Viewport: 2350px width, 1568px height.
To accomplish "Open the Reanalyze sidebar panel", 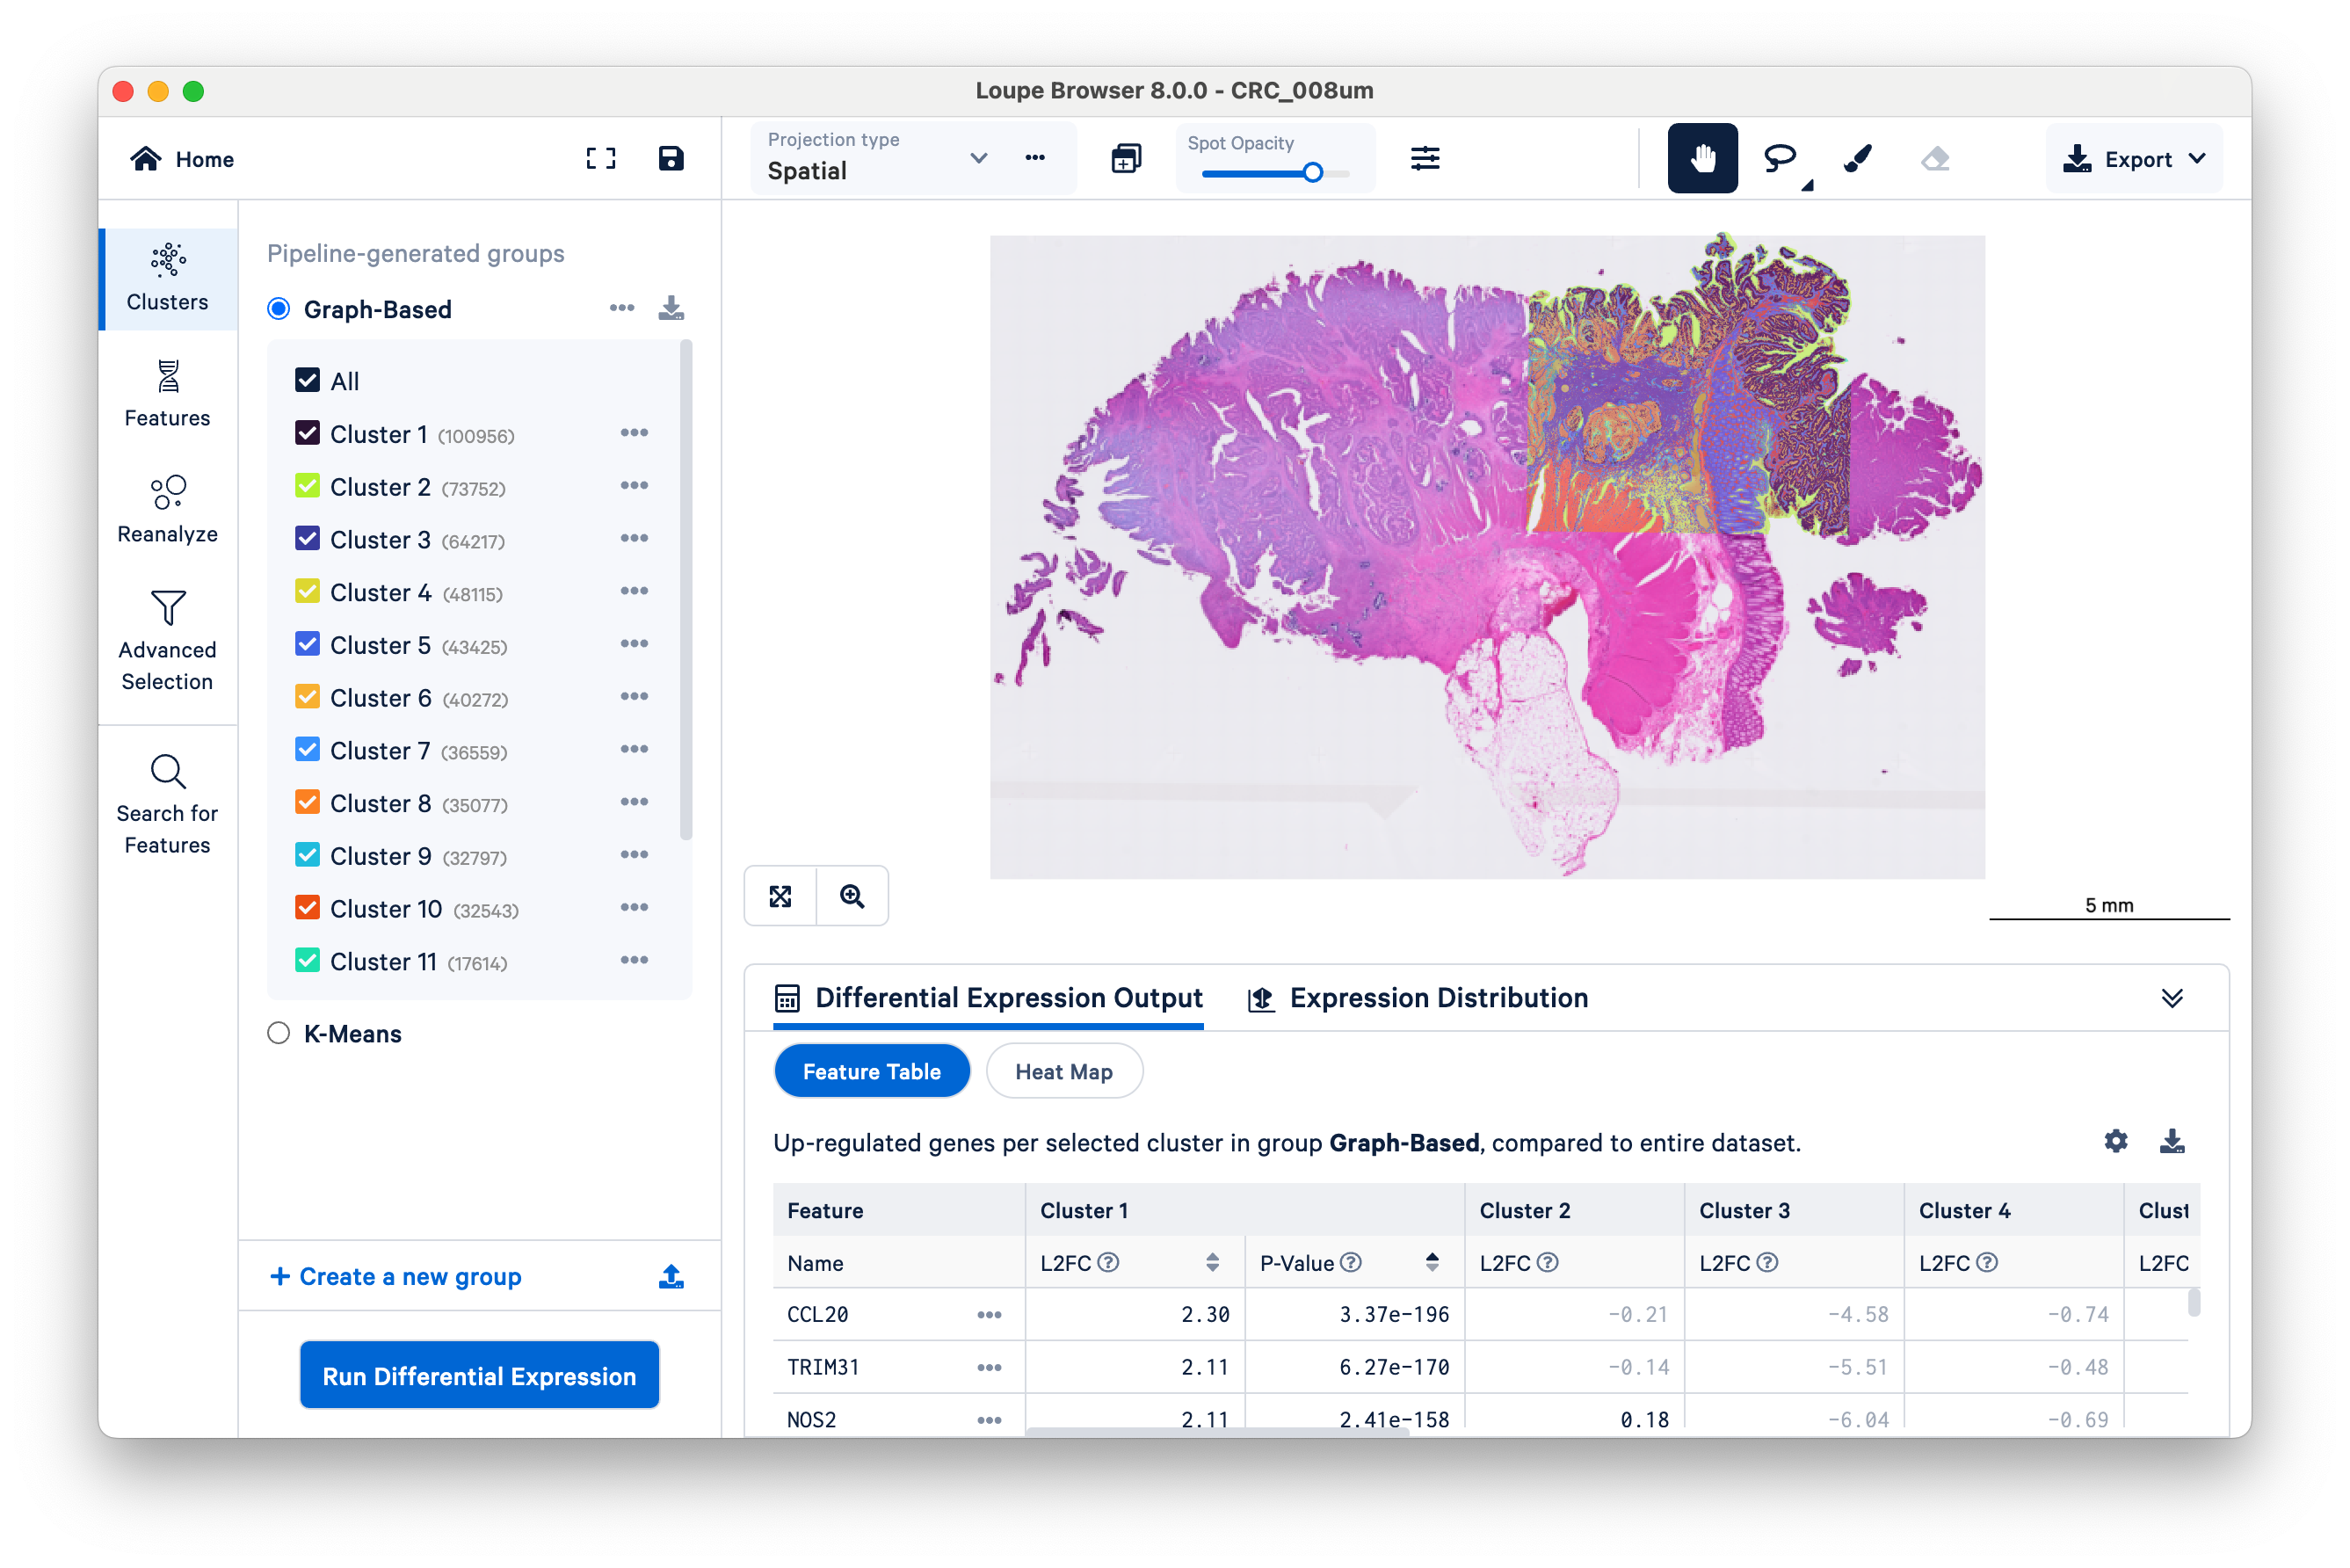I will 168,508.
